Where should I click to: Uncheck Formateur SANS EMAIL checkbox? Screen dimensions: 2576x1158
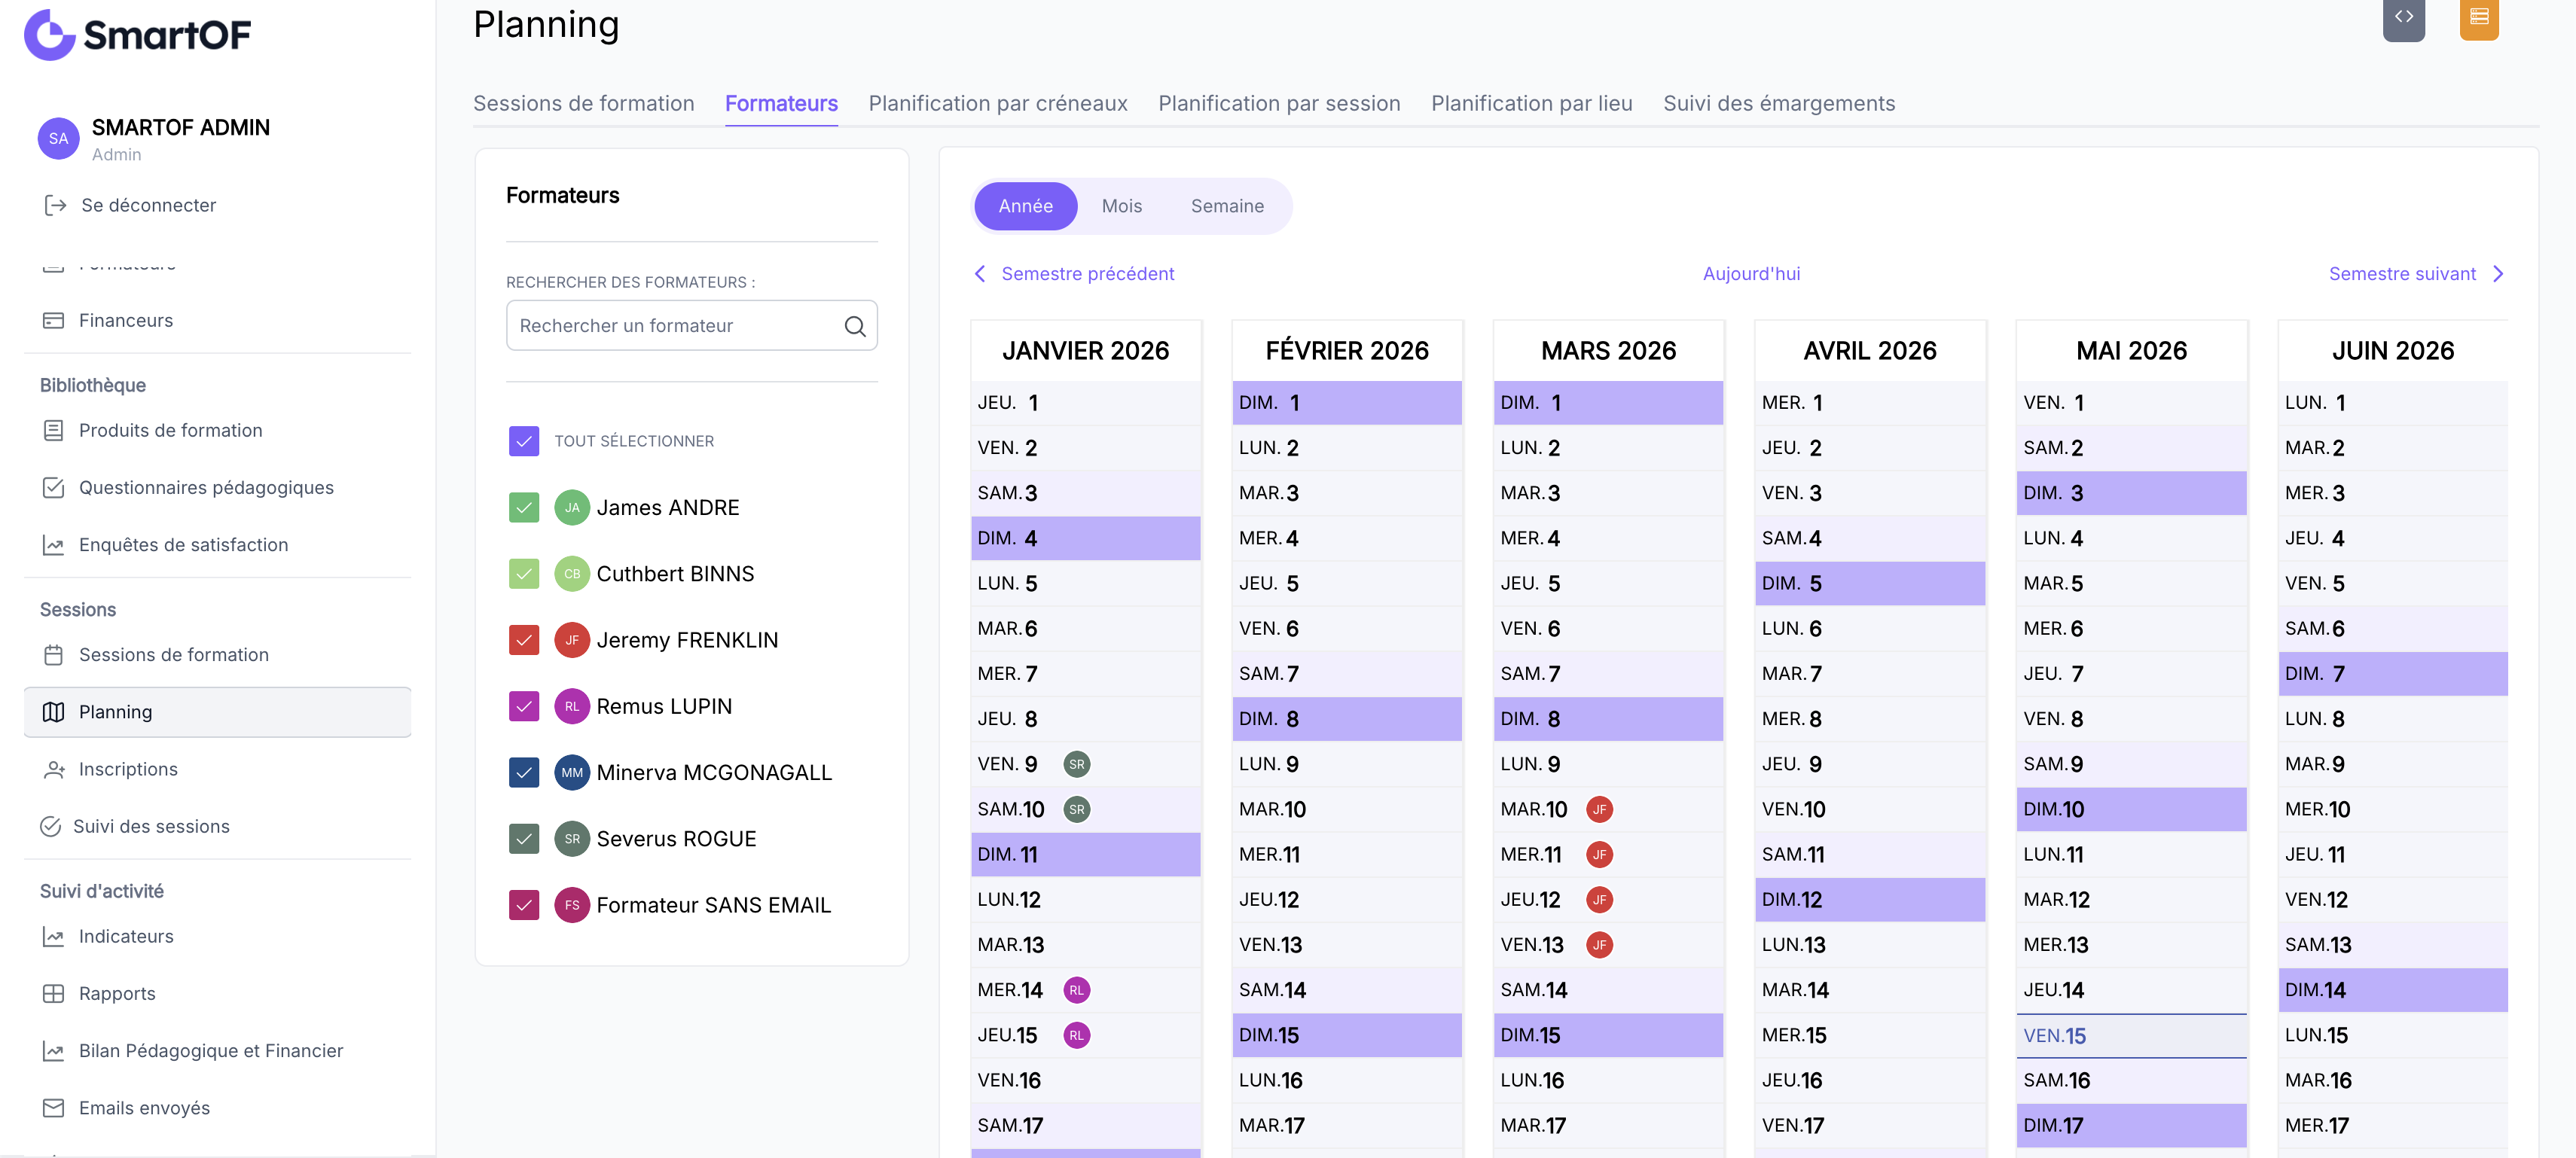tap(524, 905)
